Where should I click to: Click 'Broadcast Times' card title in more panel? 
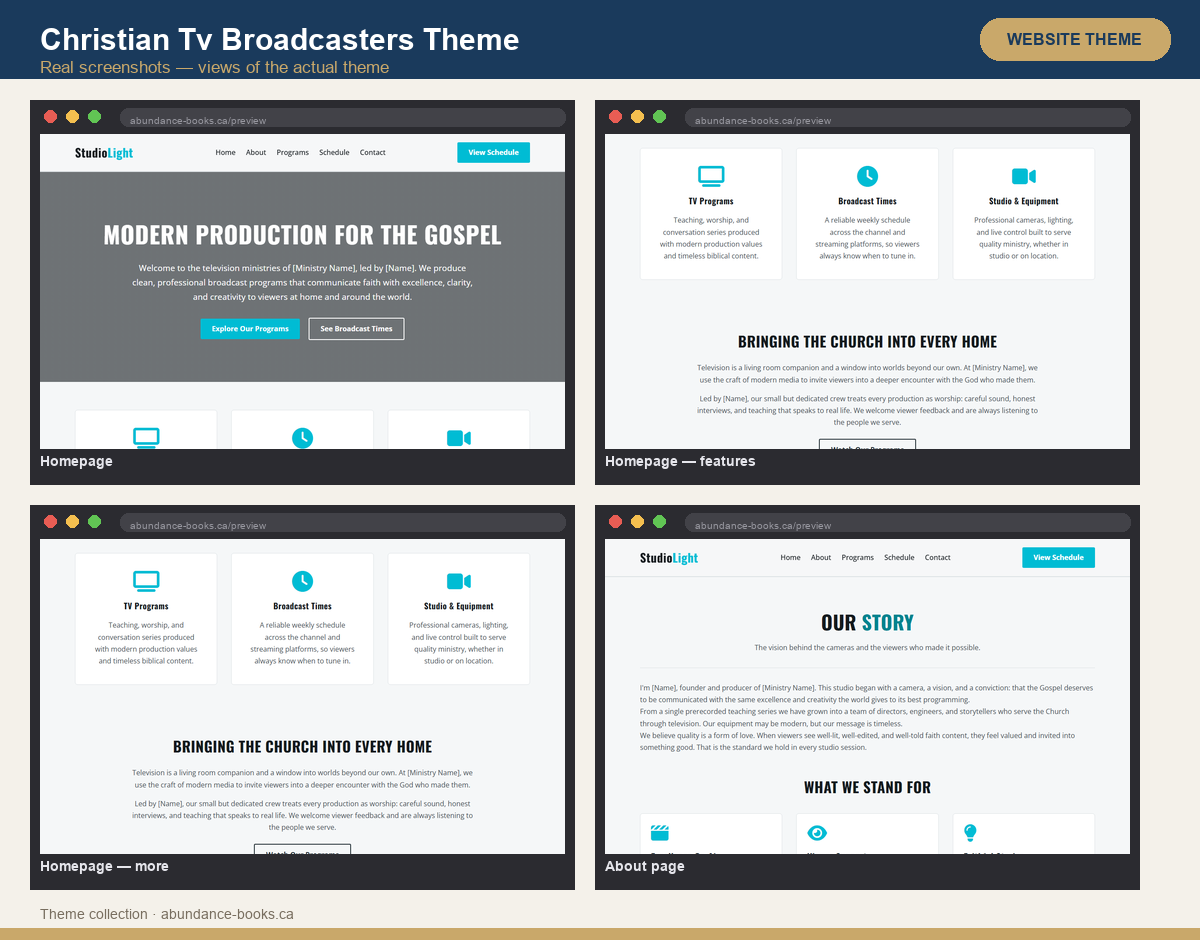coord(302,606)
